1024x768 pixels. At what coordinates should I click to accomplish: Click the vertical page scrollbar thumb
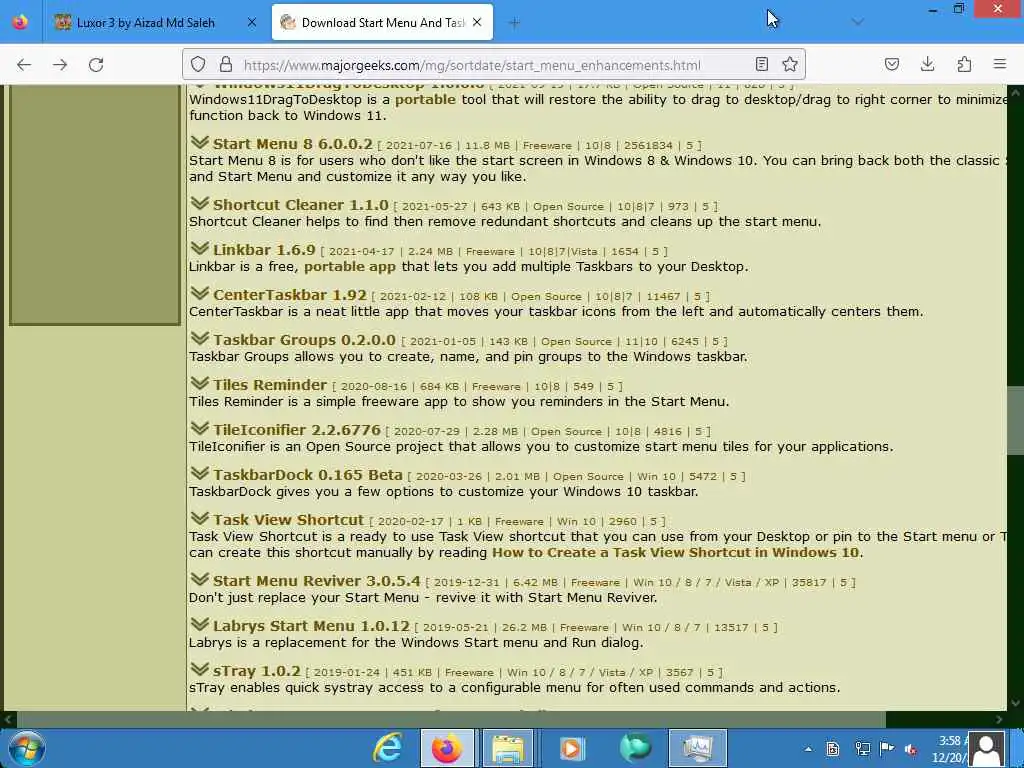[1015, 420]
